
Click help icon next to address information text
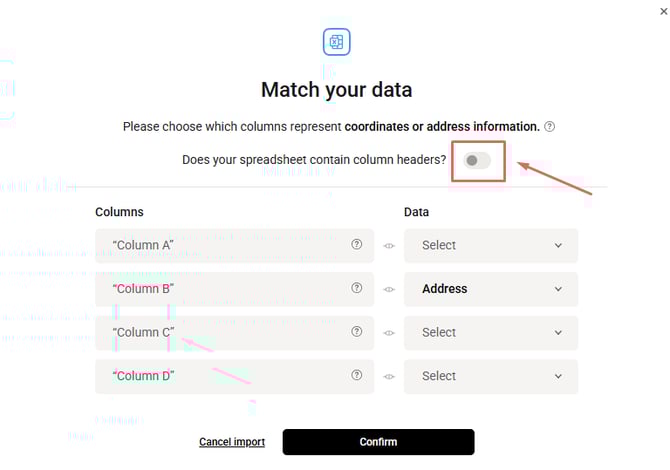pos(550,127)
